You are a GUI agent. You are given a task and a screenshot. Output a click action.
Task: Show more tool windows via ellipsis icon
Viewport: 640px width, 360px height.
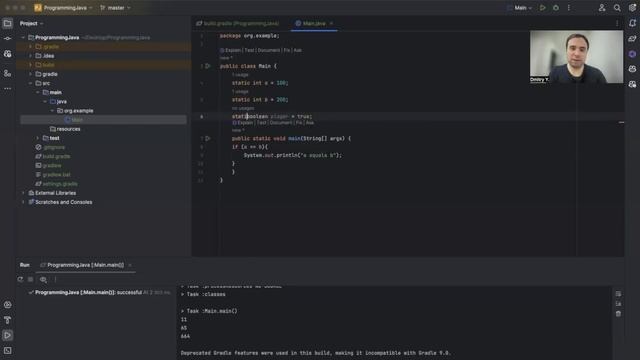coord(7,89)
